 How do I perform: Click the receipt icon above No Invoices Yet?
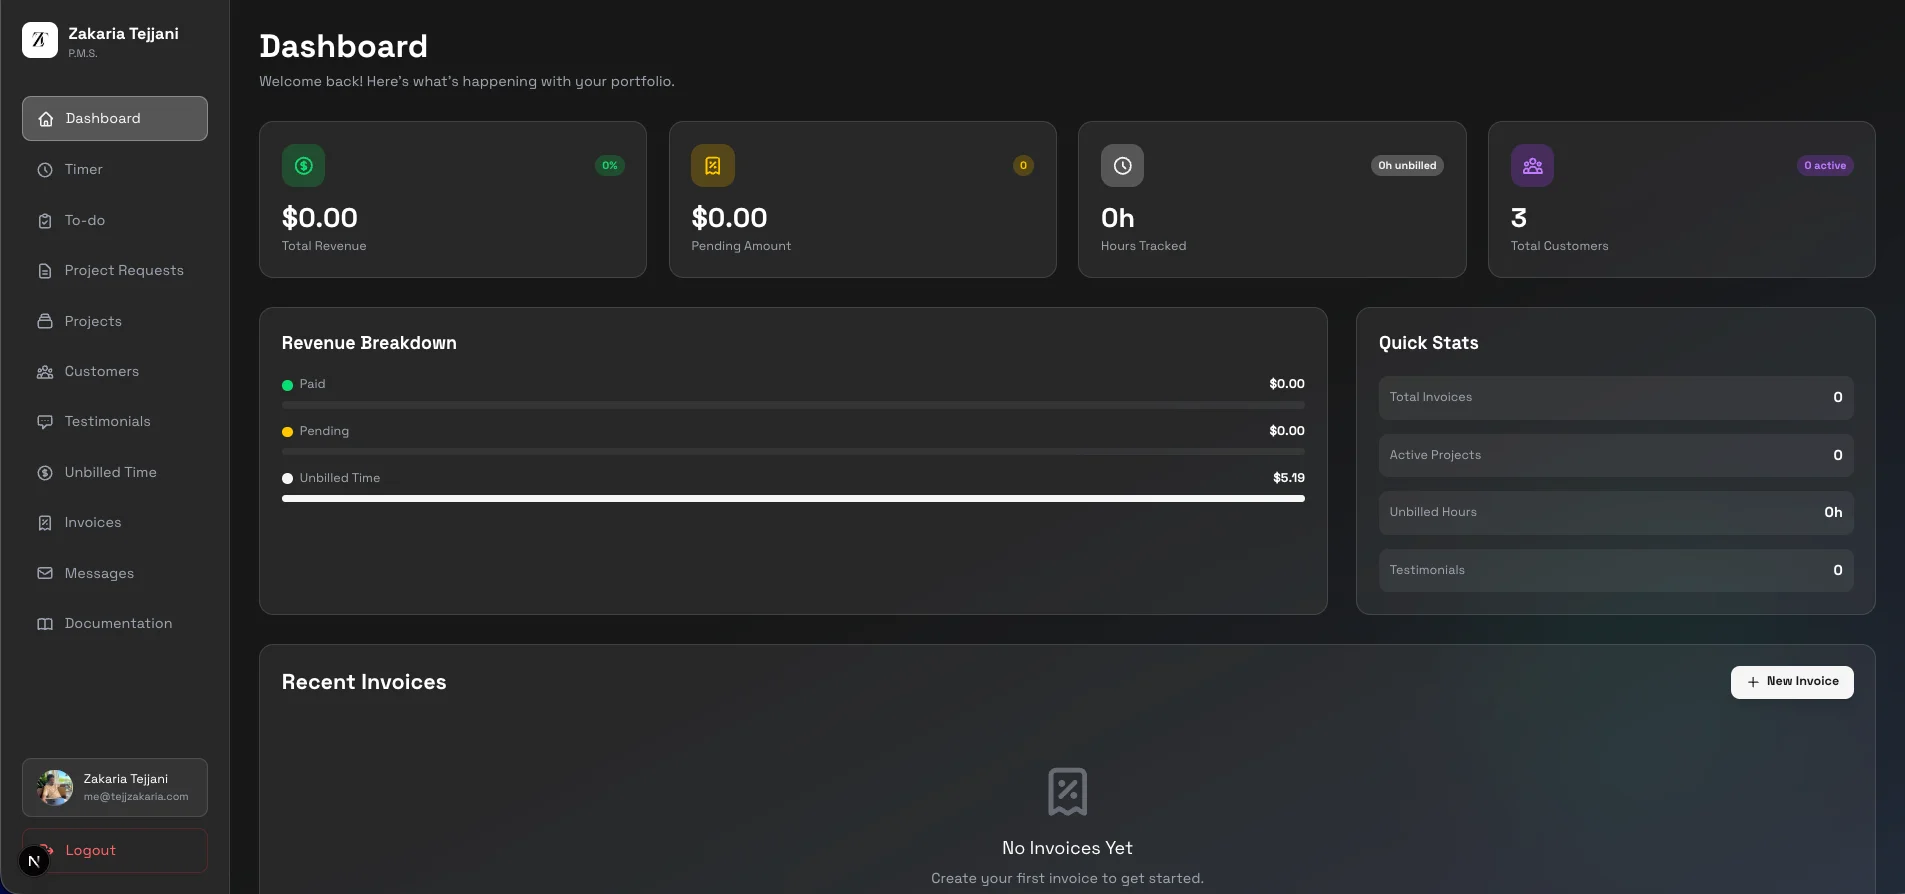tap(1067, 791)
